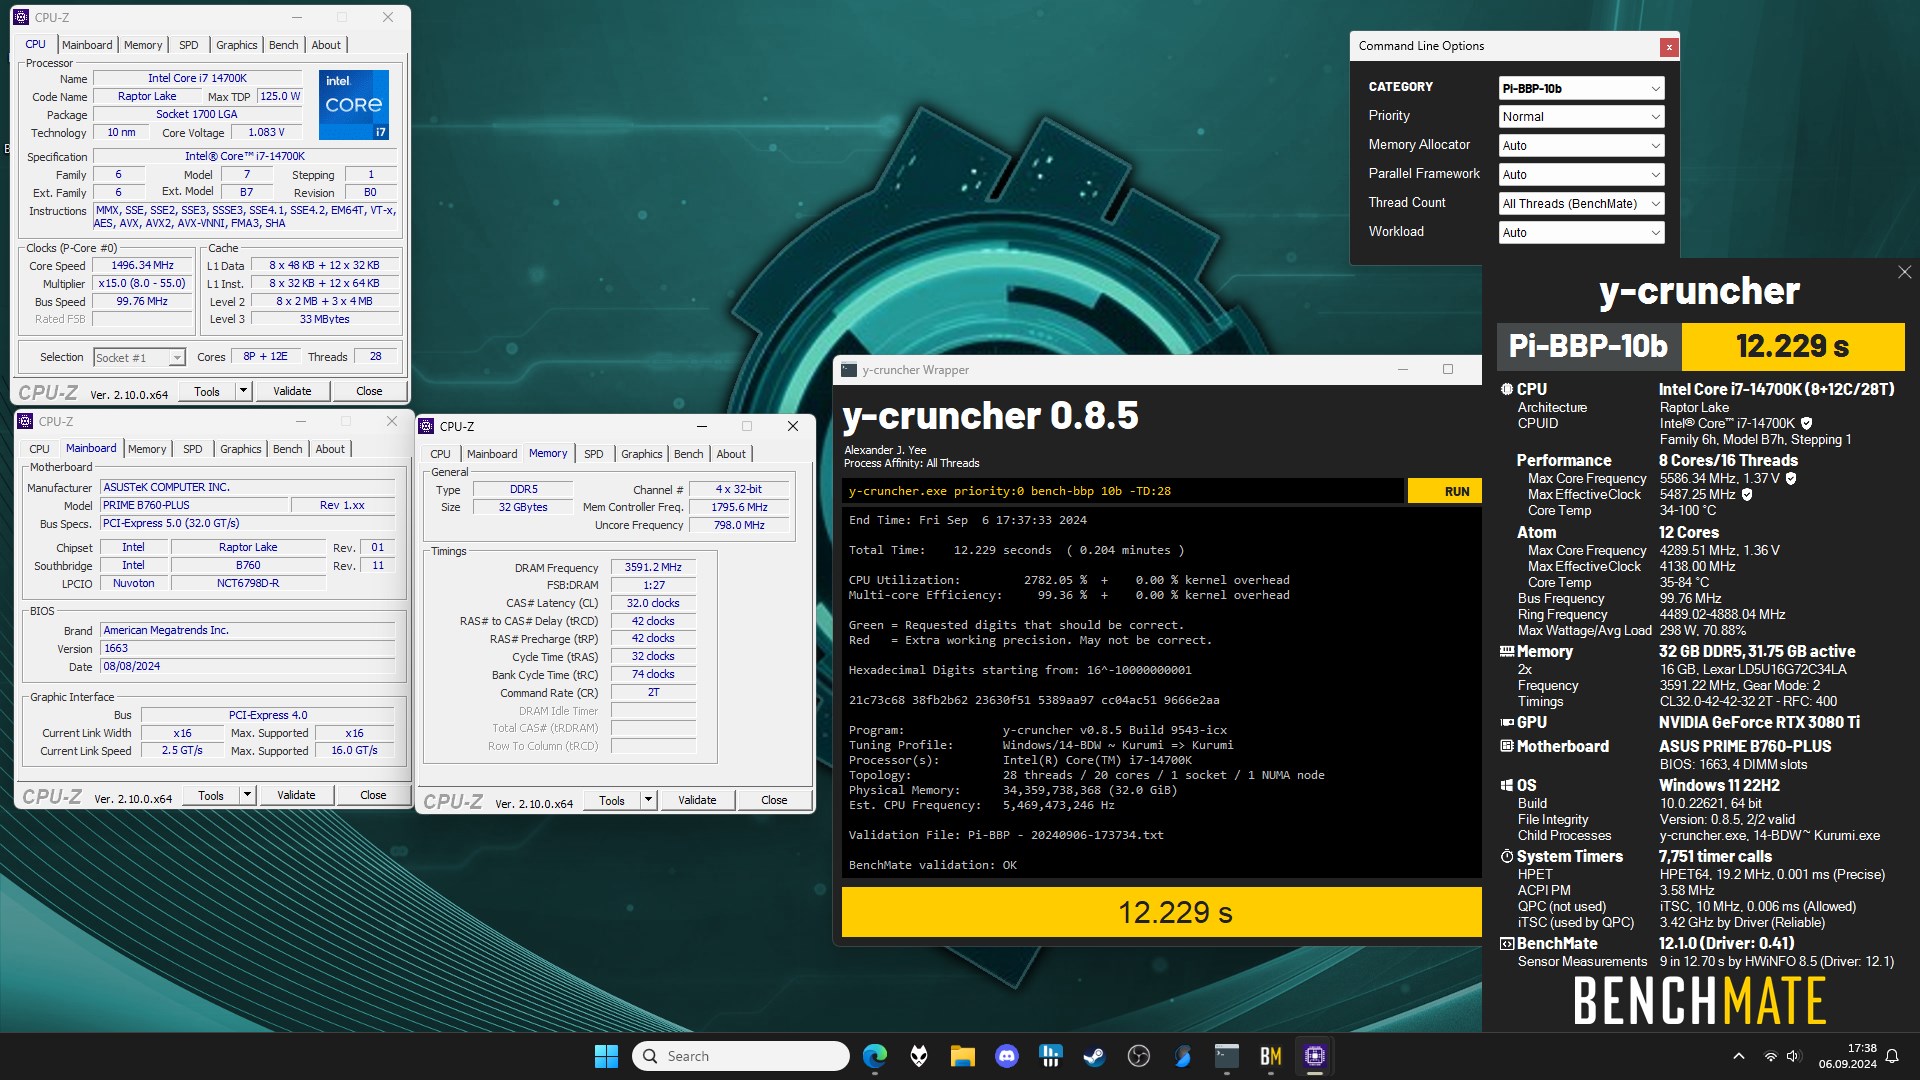Click Close in the Mainboard-tab CPU-Z window
The image size is (1920, 1080).
pyautogui.click(x=373, y=795)
